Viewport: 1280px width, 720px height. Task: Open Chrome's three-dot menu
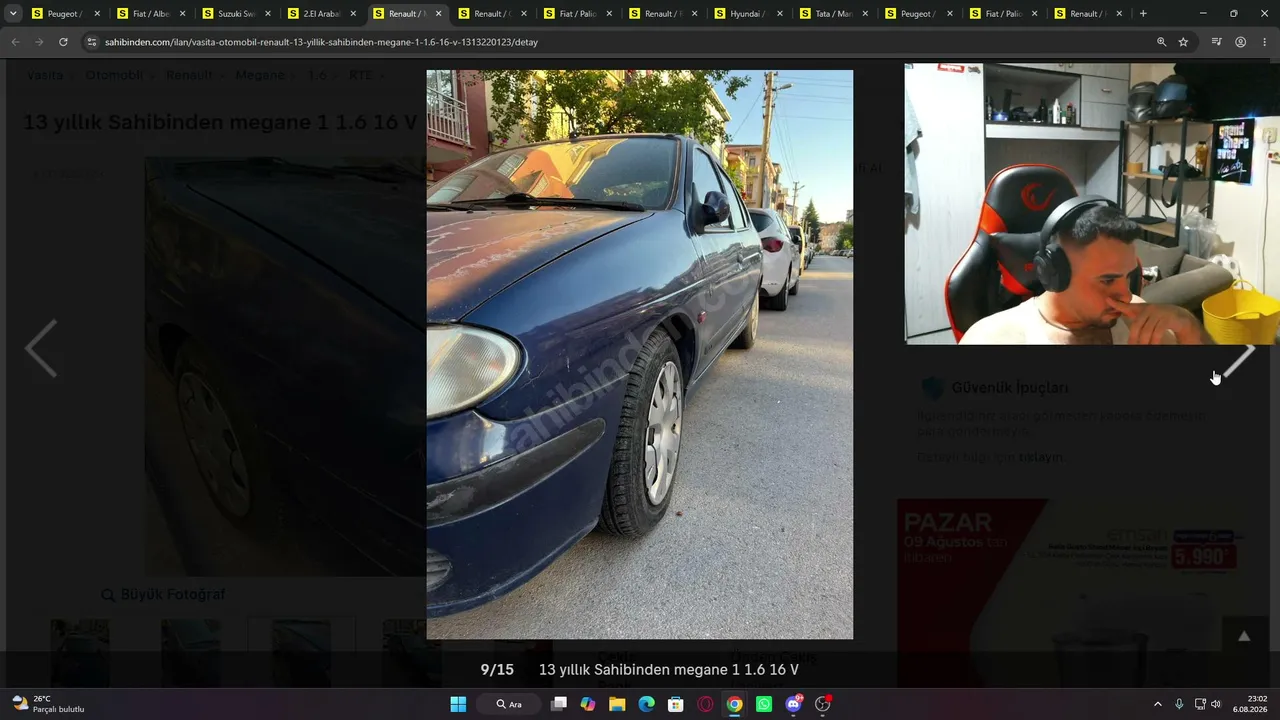tap(1264, 42)
